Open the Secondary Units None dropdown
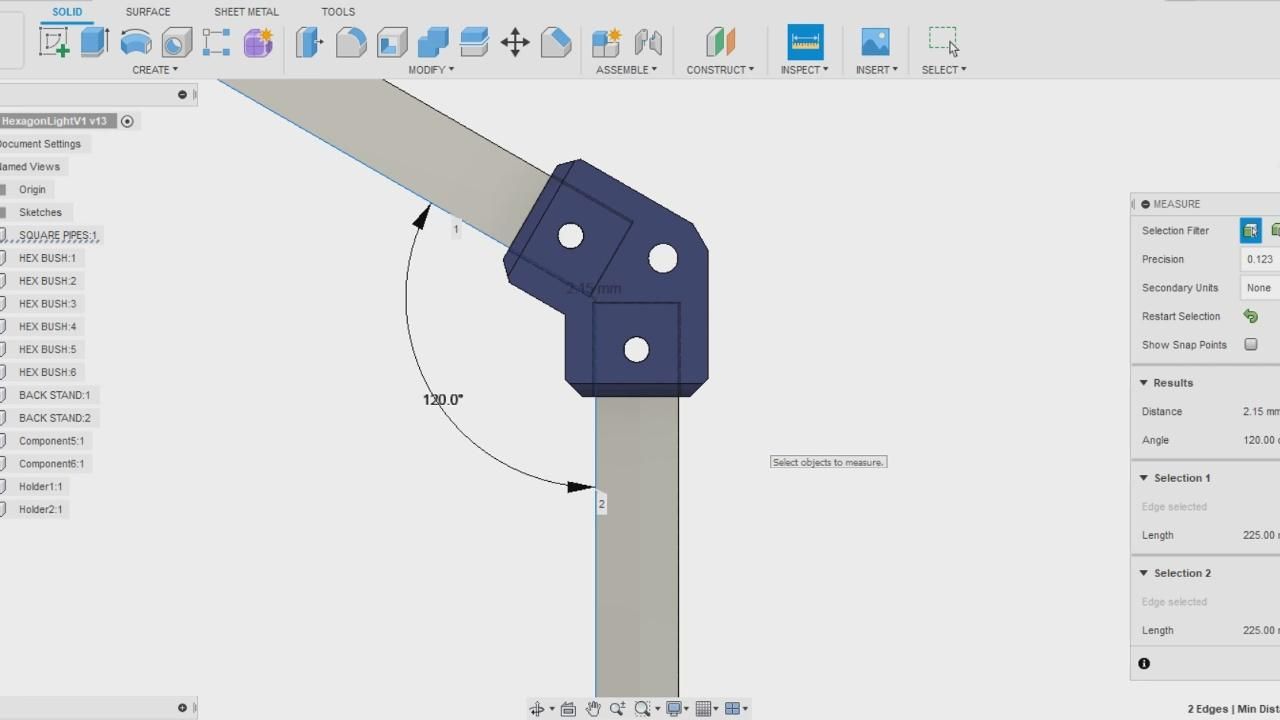This screenshot has width=1280, height=720. point(1260,288)
